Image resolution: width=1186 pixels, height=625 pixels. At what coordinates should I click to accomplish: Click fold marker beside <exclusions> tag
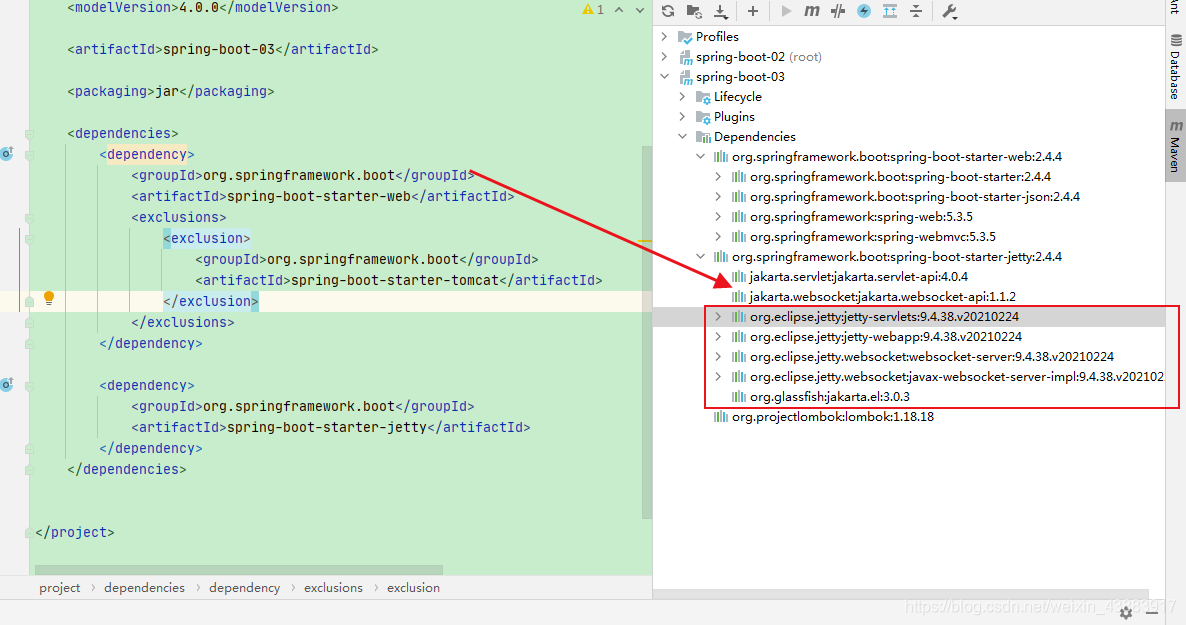(29, 218)
